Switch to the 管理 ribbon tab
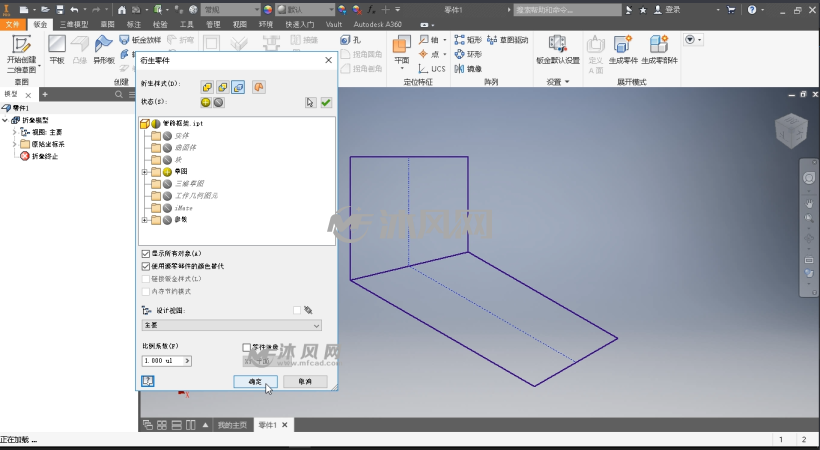This screenshot has height=450, width=820. (x=213, y=24)
